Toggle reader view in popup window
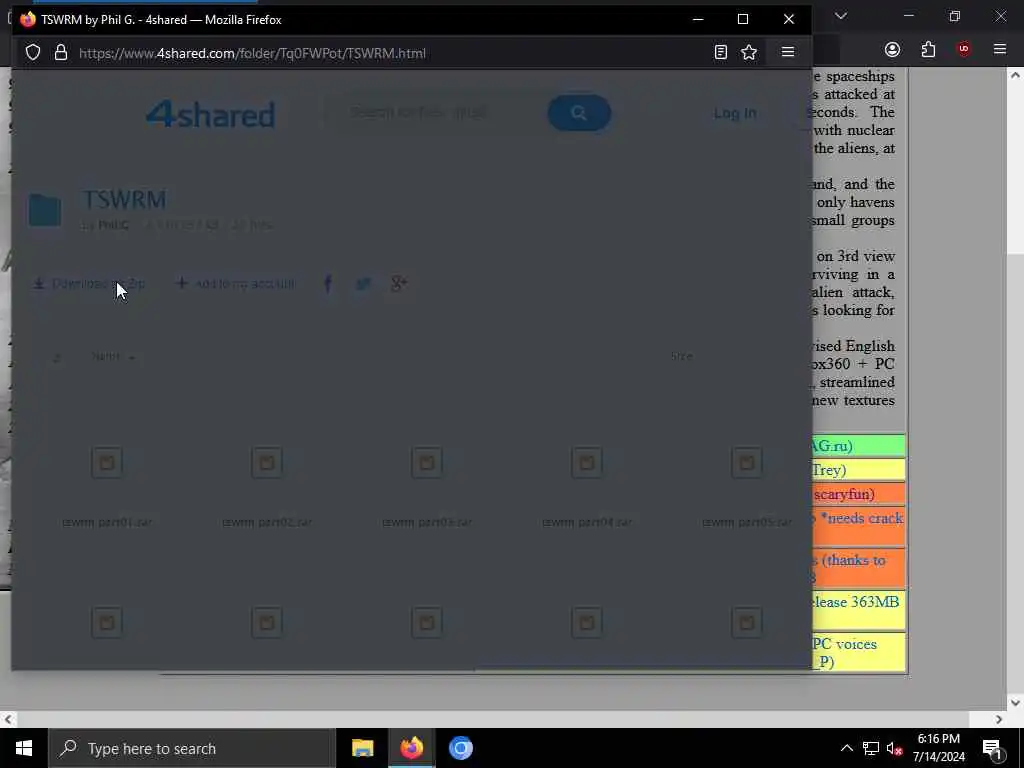The height and width of the screenshot is (768, 1024). pyautogui.click(x=720, y=52)
